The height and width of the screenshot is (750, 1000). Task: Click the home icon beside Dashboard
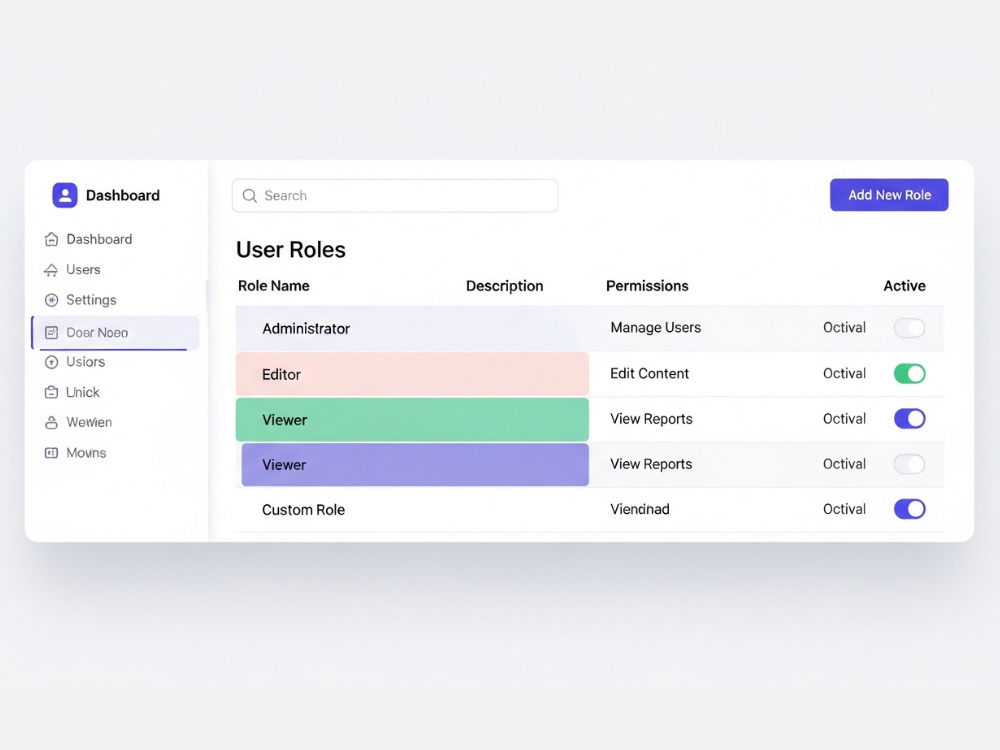[51, 240]
